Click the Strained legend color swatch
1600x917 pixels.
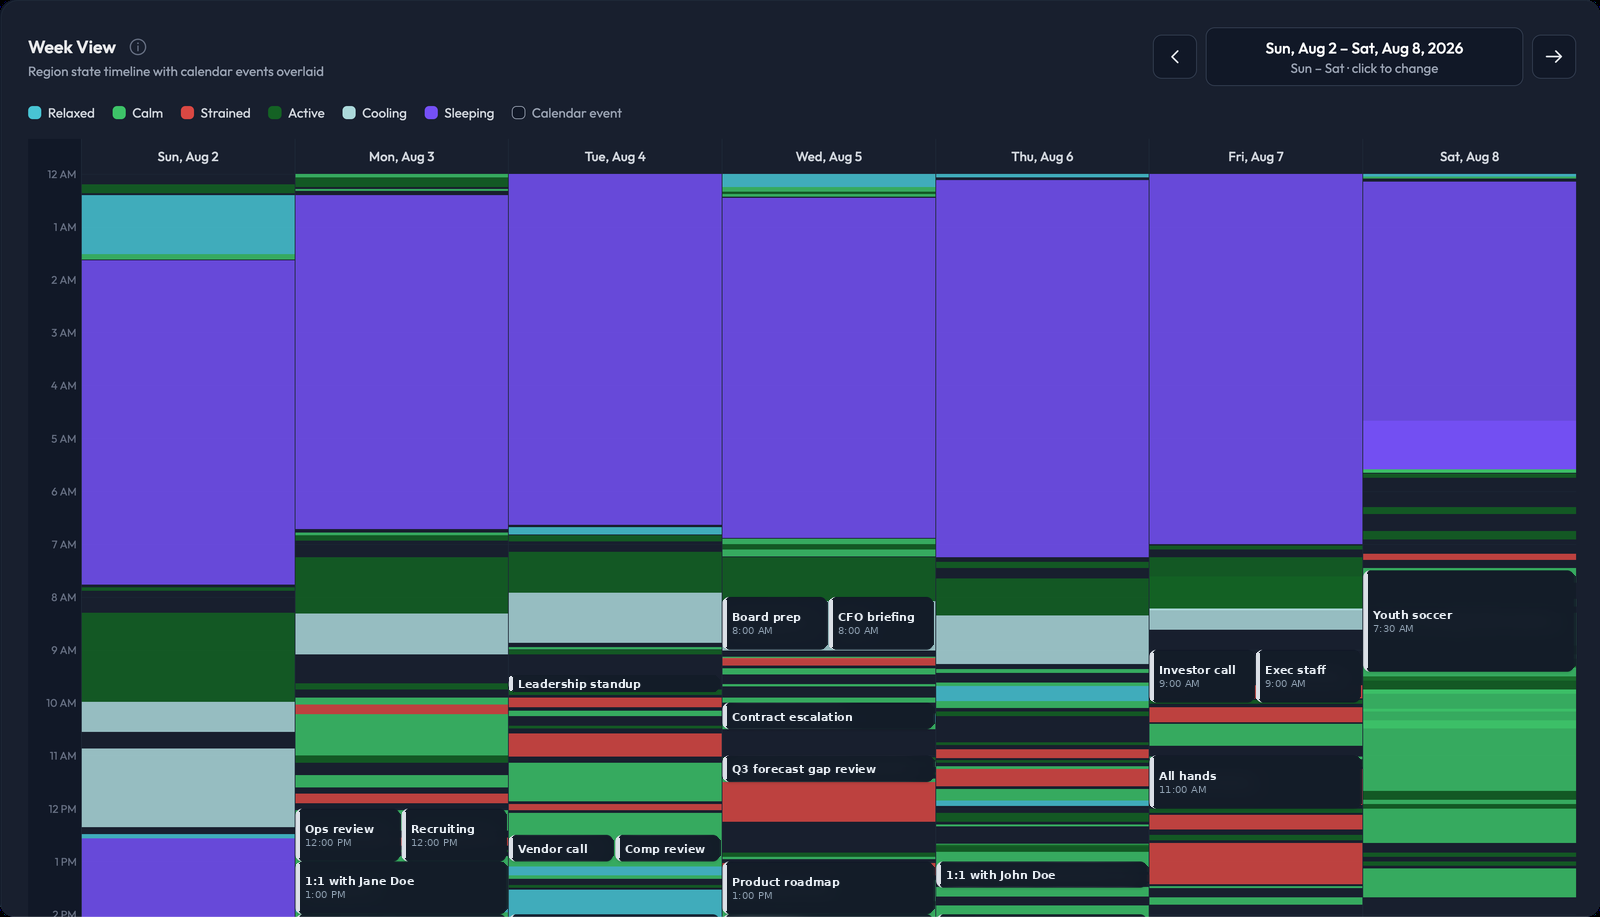coord(187,113)
